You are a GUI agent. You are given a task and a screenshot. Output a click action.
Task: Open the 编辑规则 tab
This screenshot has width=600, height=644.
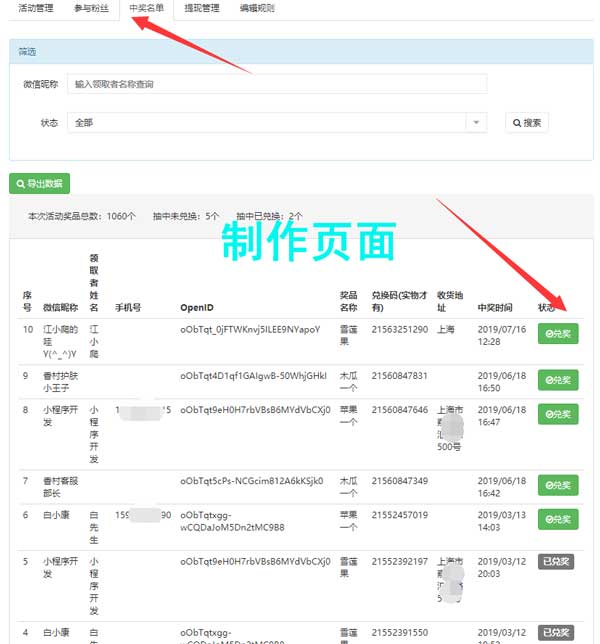click(x=257, y=8)
